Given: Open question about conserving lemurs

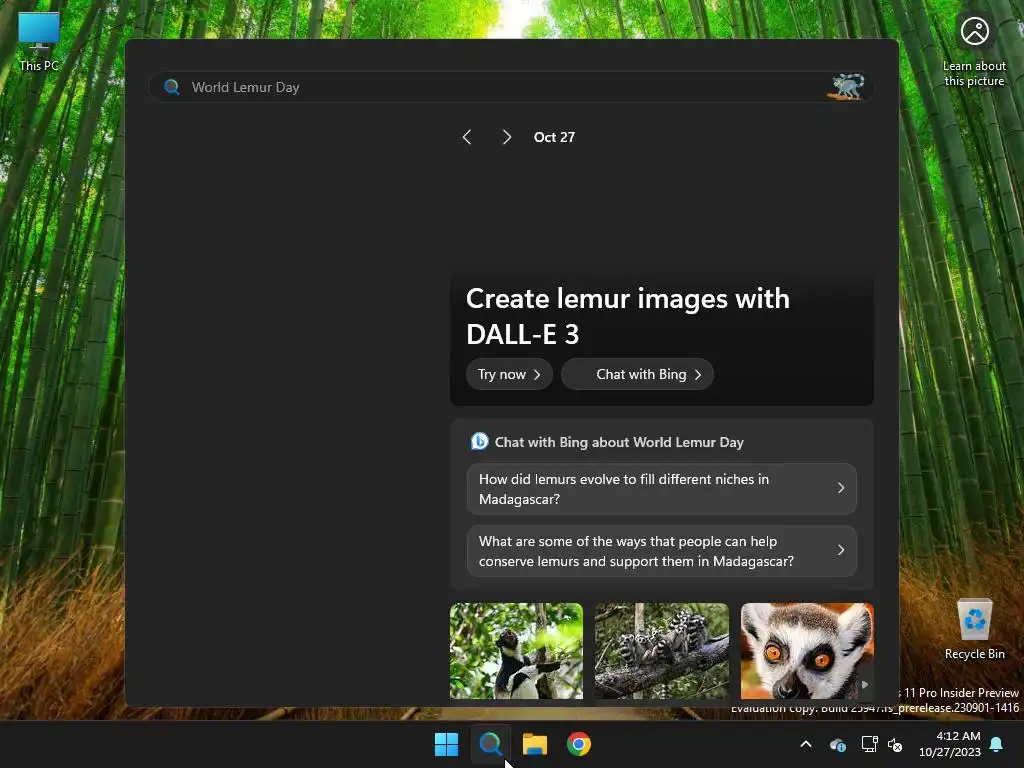Looking at the screenshot, I should (662, 551).
